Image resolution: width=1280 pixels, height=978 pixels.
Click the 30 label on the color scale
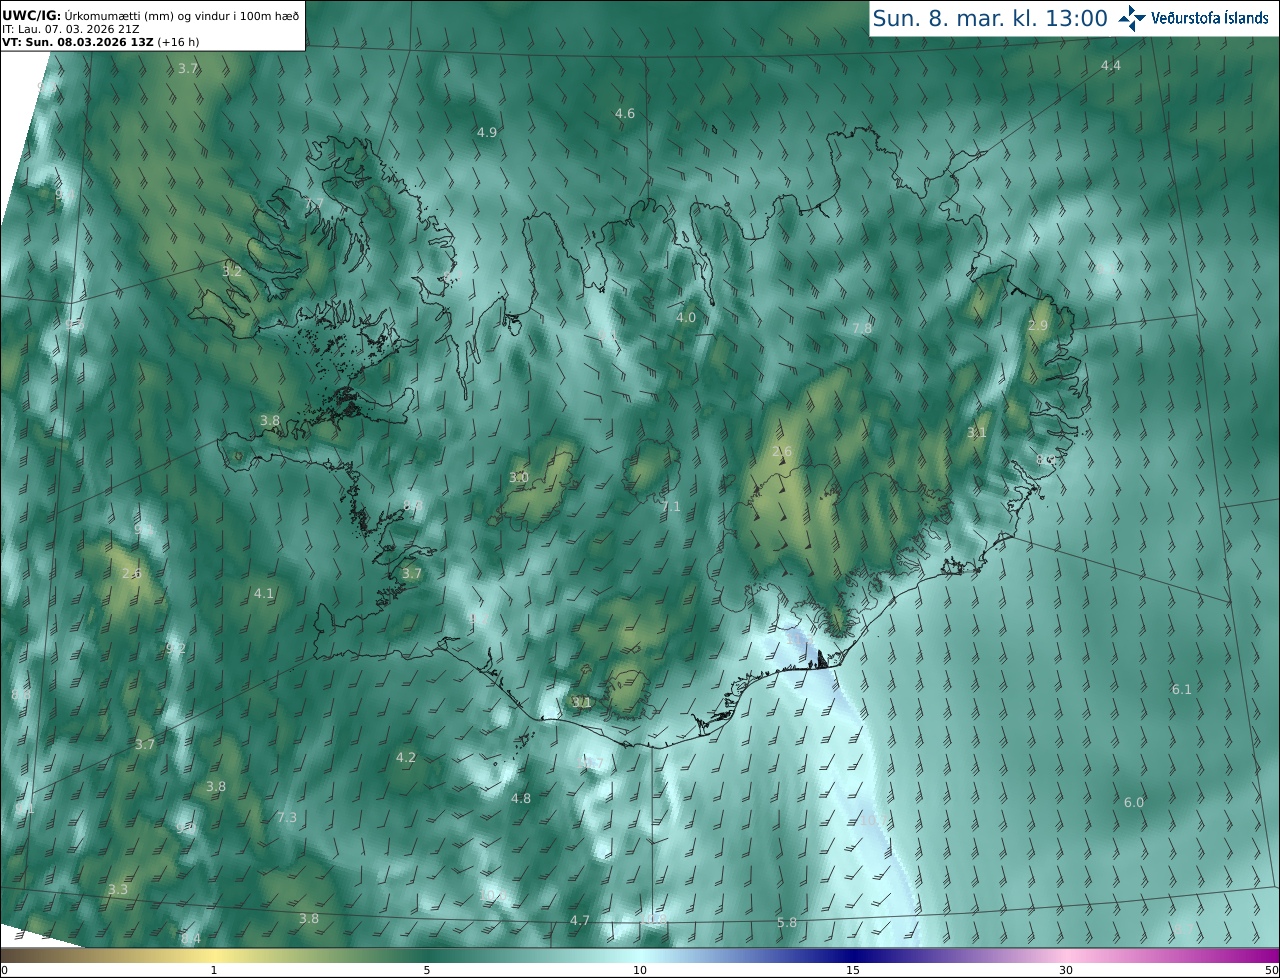coord(1066,970)
